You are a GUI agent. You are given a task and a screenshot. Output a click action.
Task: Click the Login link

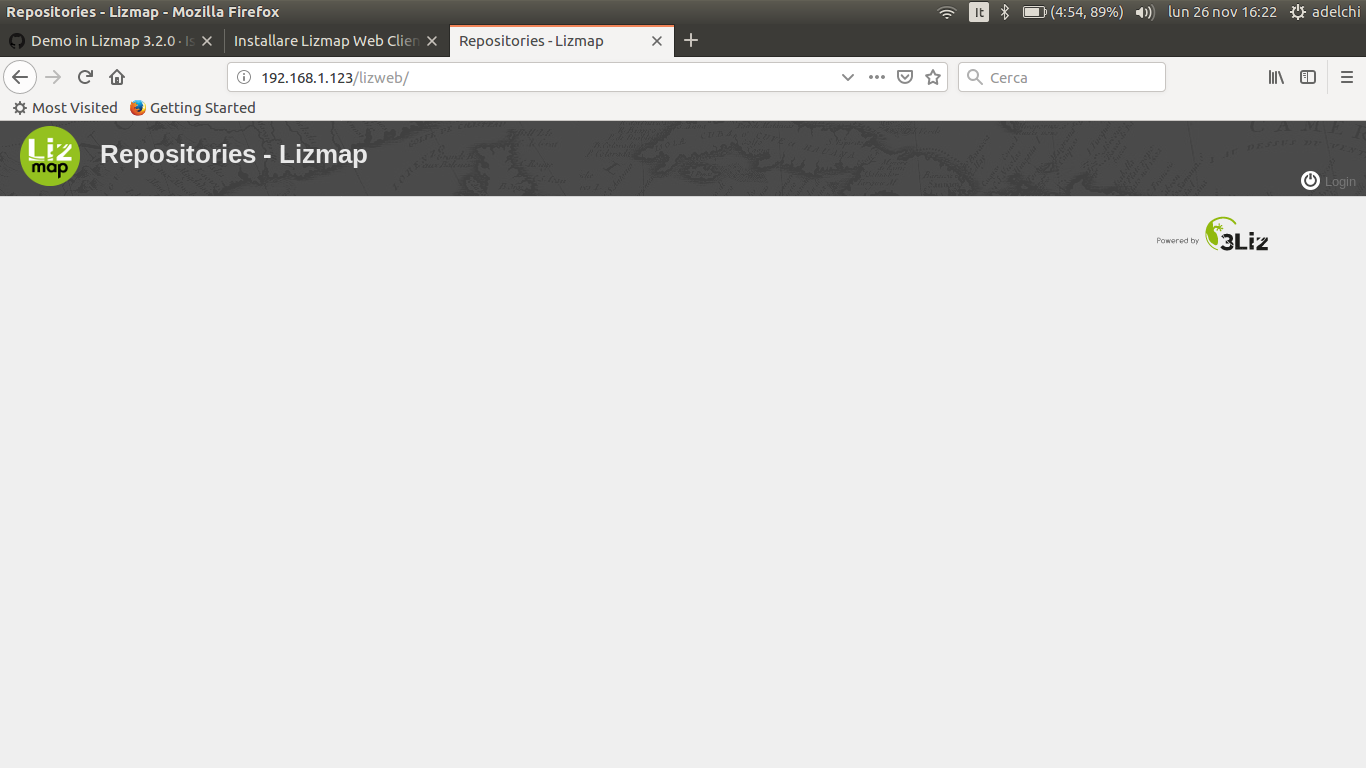point(1338,181)
